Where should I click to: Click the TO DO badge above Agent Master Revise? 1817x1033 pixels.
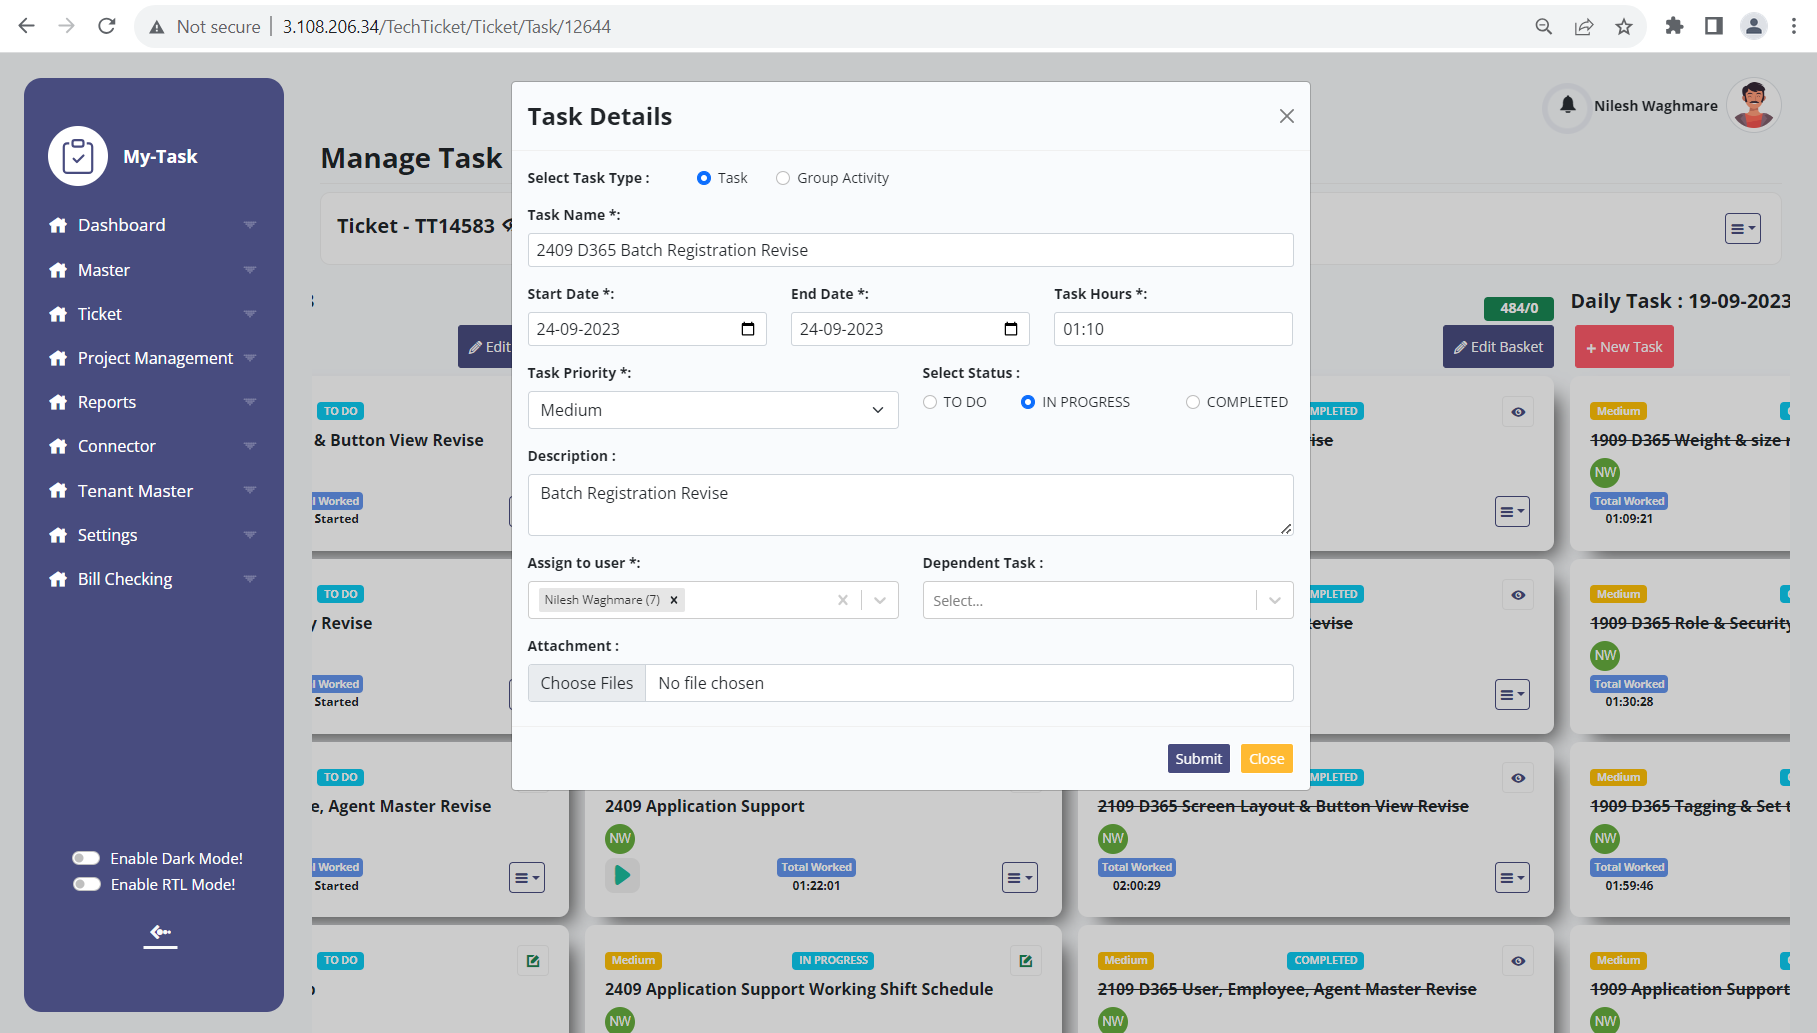tap(341, 777)
